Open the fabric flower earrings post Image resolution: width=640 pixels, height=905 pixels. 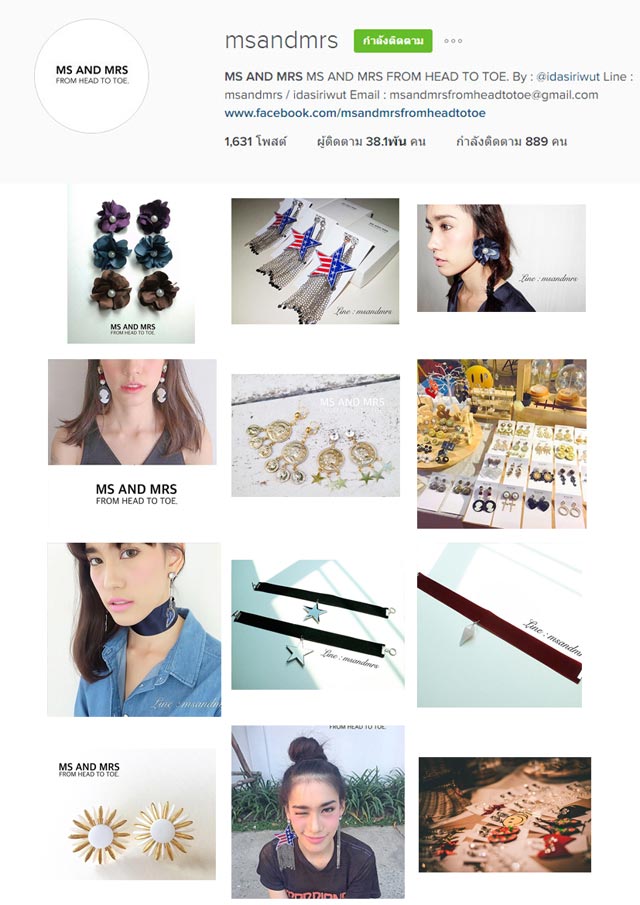[131, 264]
